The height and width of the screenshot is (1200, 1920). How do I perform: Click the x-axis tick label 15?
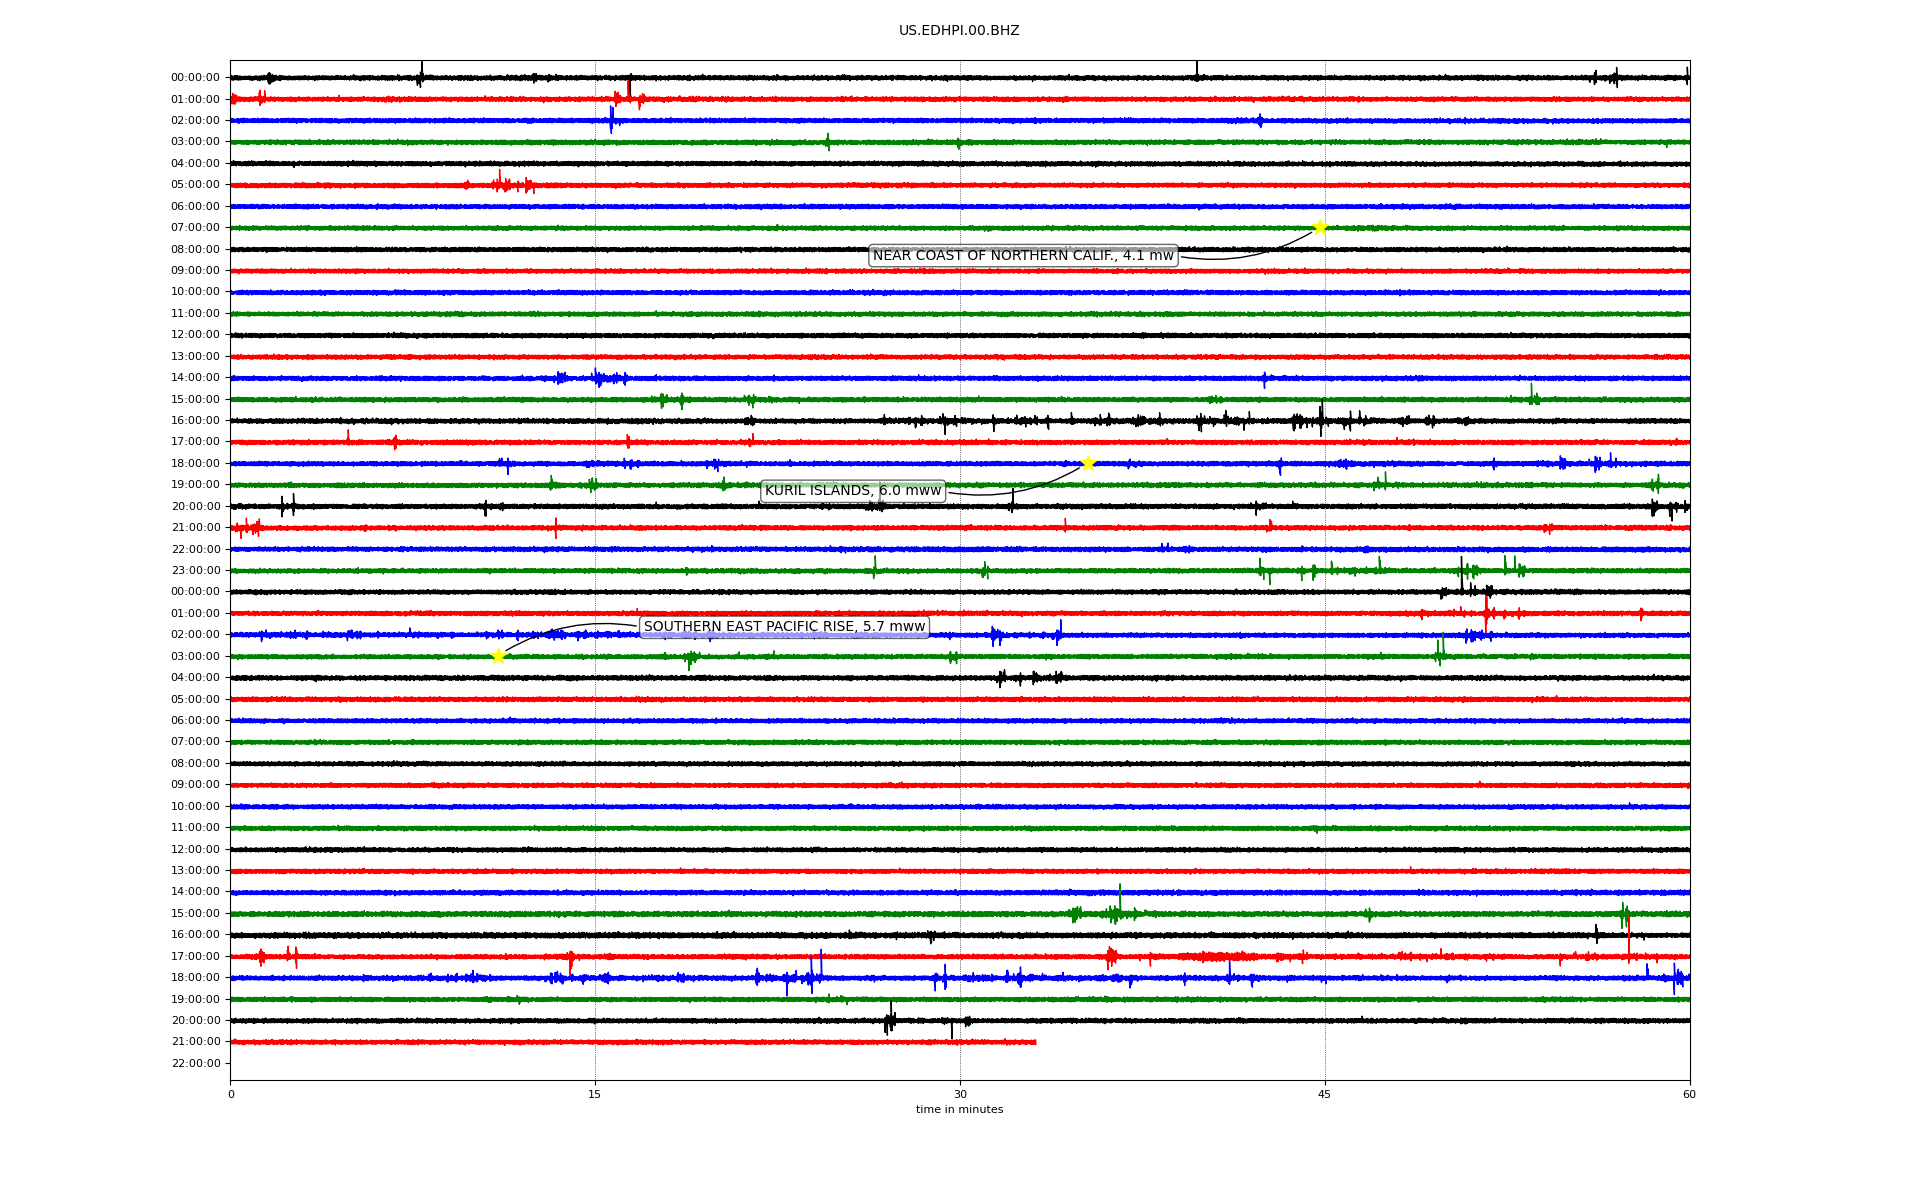595,1094
